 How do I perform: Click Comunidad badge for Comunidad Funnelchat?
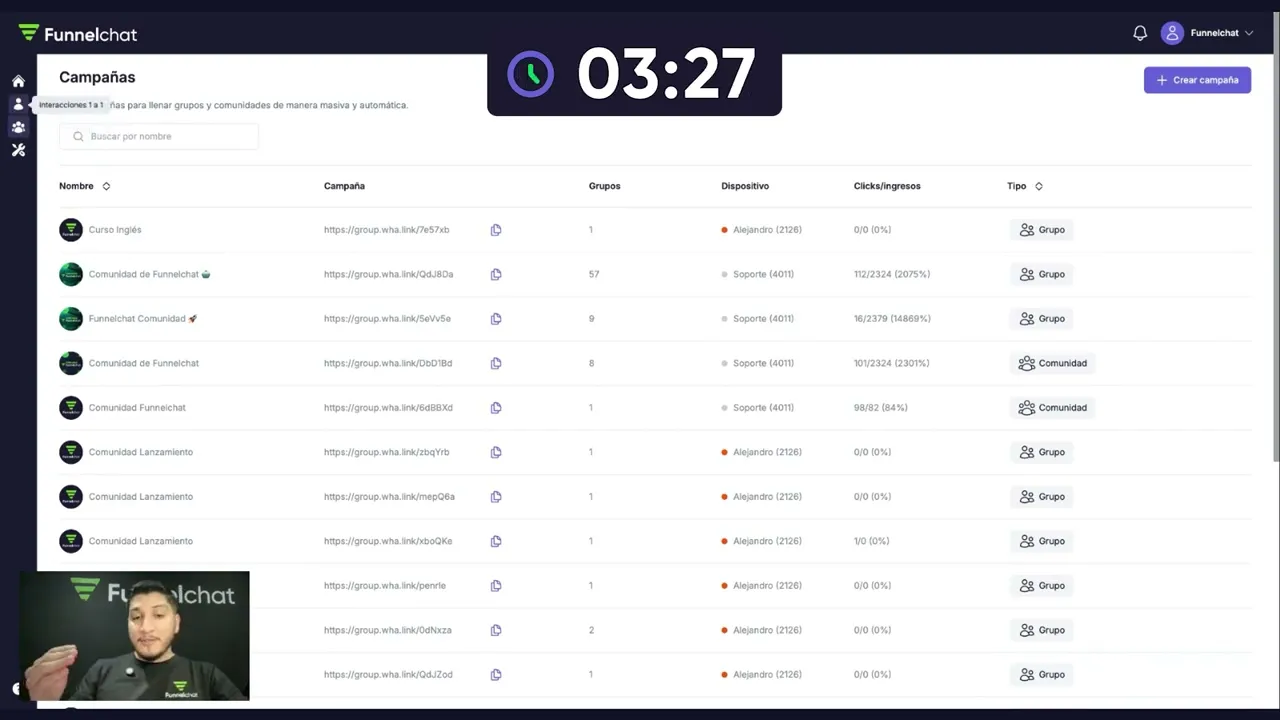click(x=1052, y=408)
